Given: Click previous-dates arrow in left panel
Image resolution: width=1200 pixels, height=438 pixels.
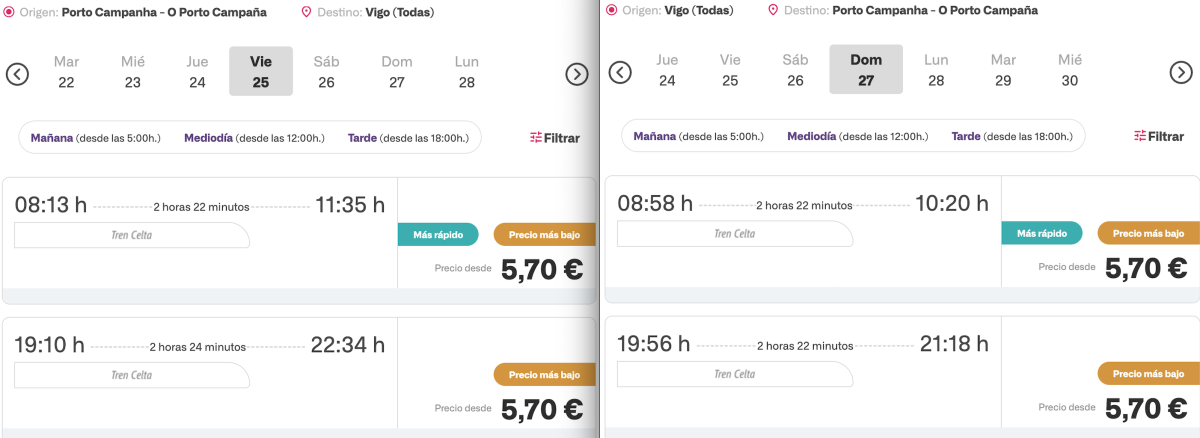Looking at the screenshot, I should [x=17, y=73].
